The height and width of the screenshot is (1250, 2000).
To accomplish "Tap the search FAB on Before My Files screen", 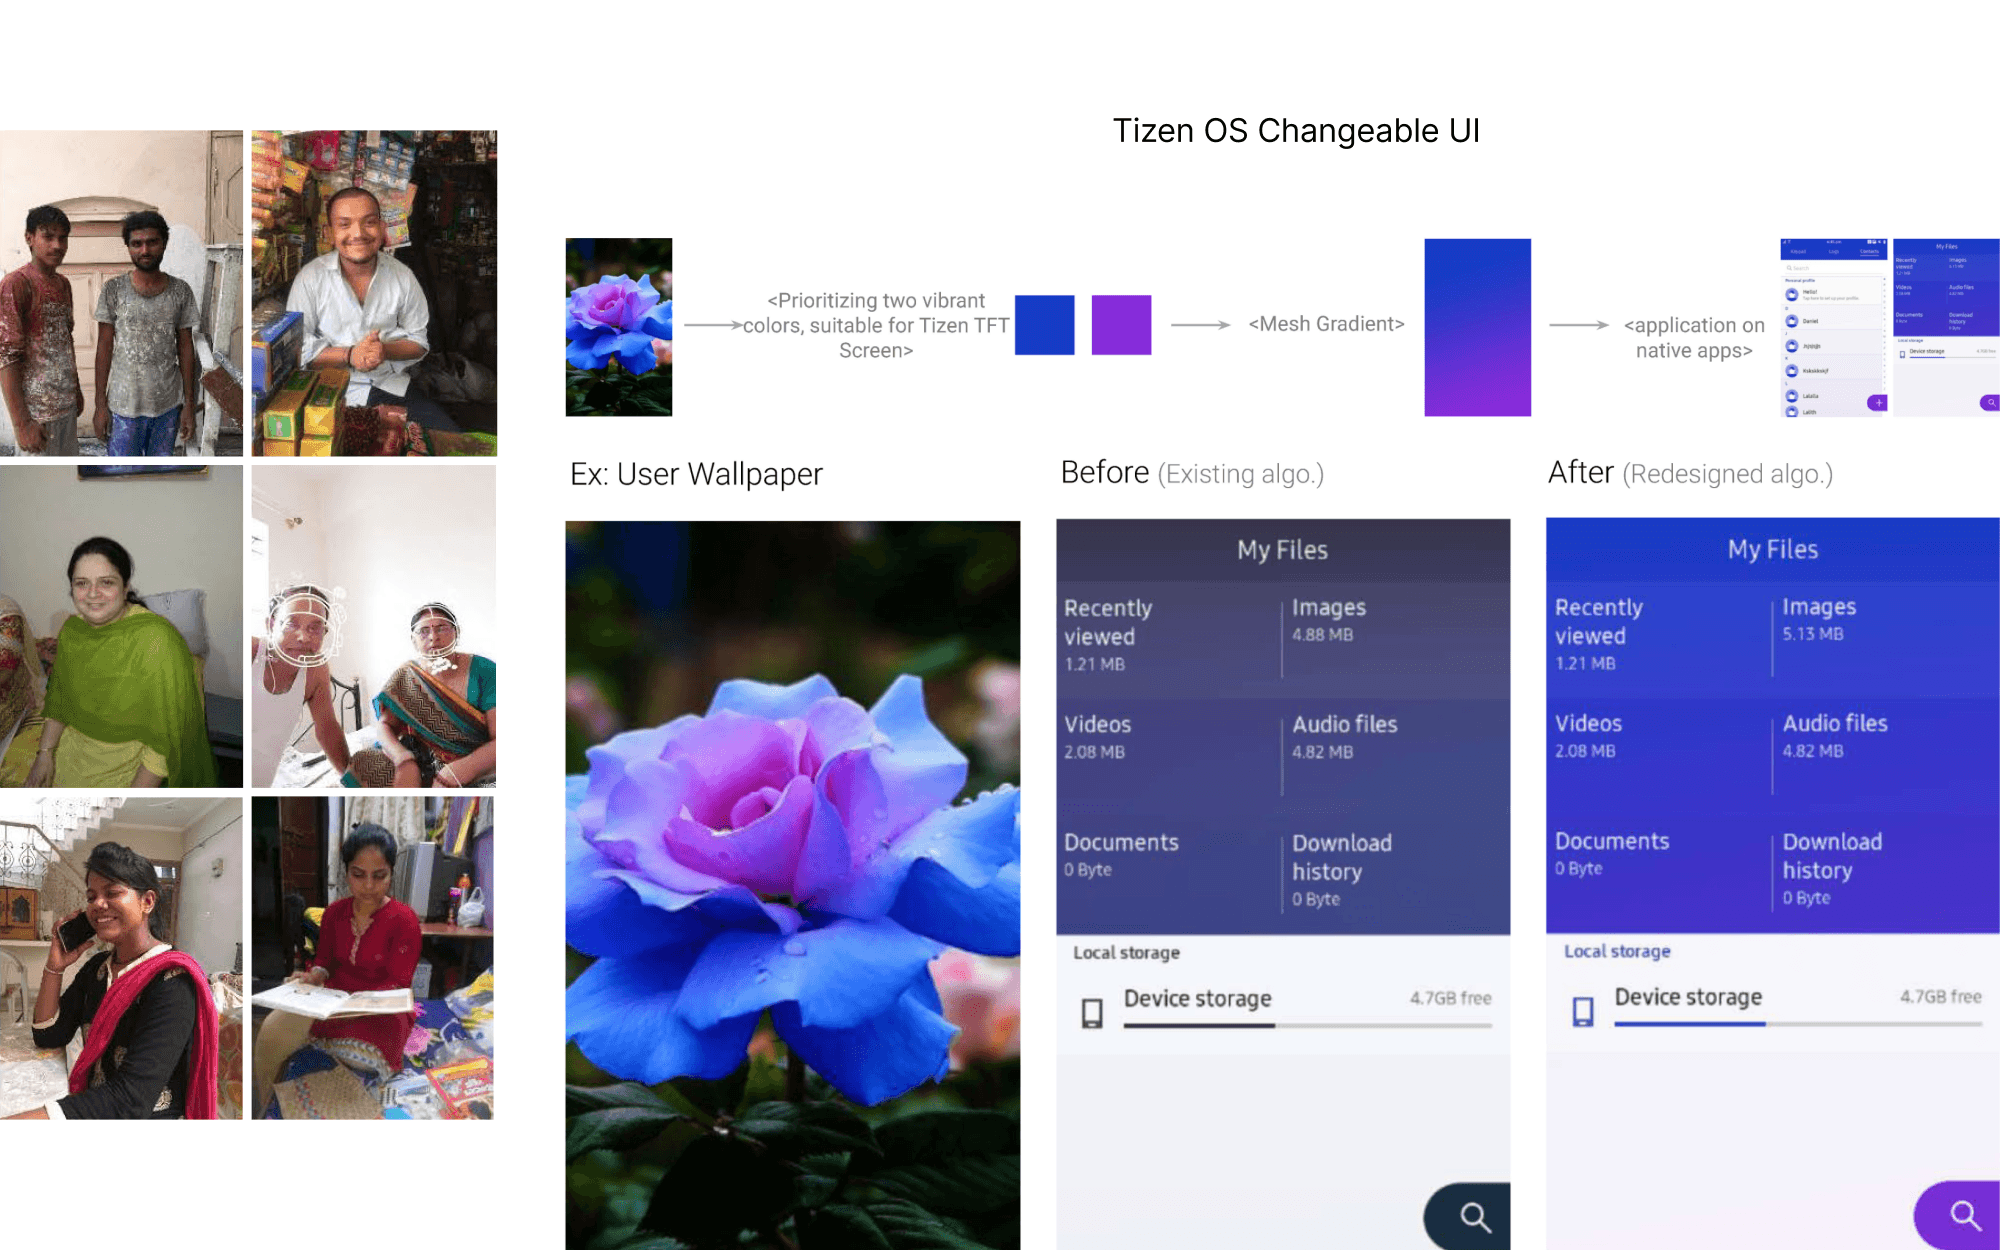I will [x=1471, y=1216].
